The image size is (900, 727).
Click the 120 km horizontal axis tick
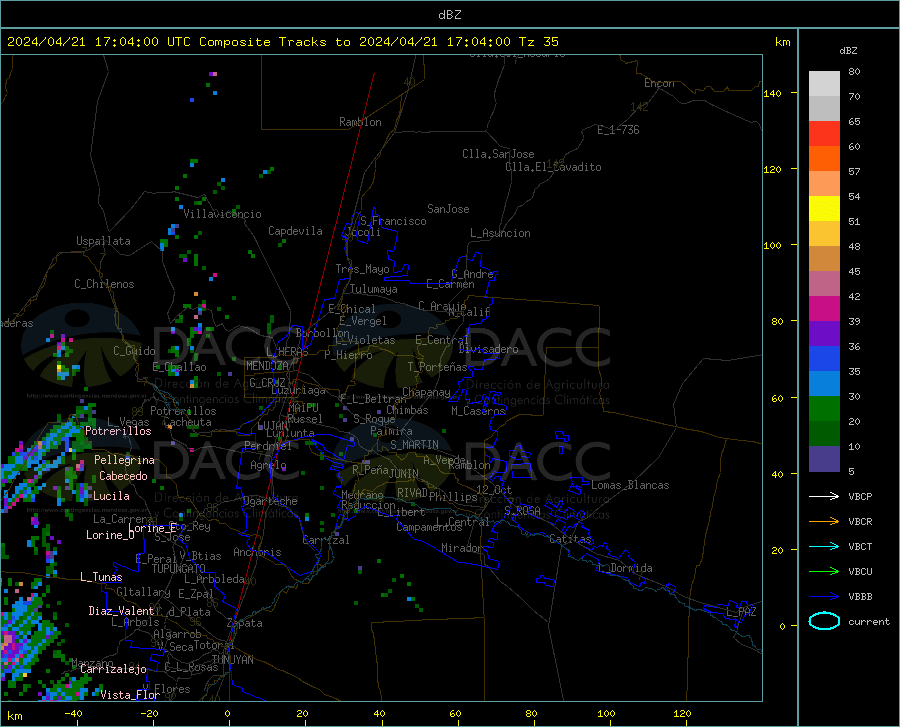[682, 714]
